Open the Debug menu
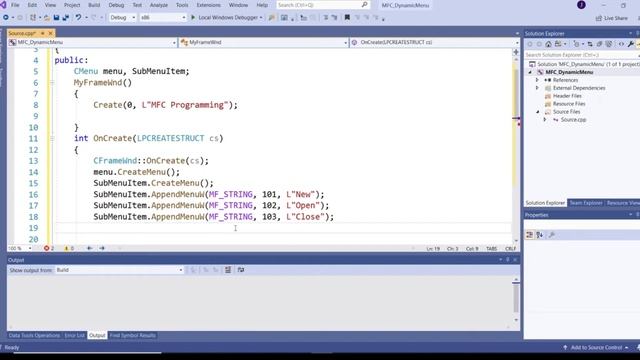 [116, 5]
